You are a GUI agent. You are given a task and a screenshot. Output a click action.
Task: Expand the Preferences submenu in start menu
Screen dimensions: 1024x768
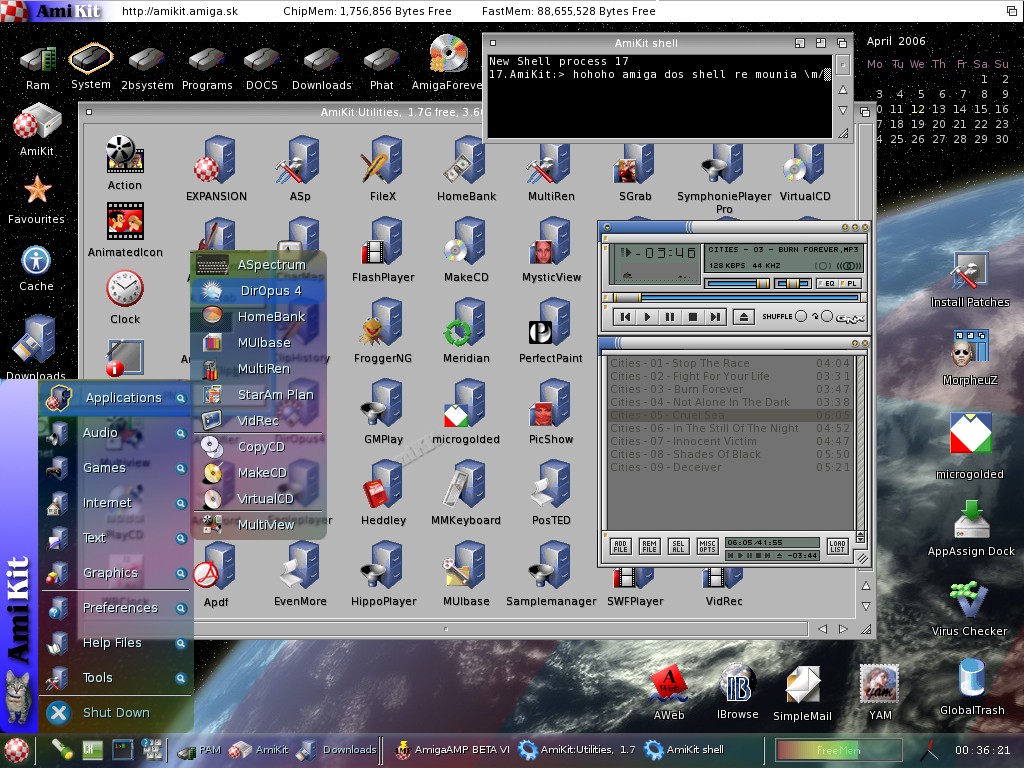(x=180, y=609)
